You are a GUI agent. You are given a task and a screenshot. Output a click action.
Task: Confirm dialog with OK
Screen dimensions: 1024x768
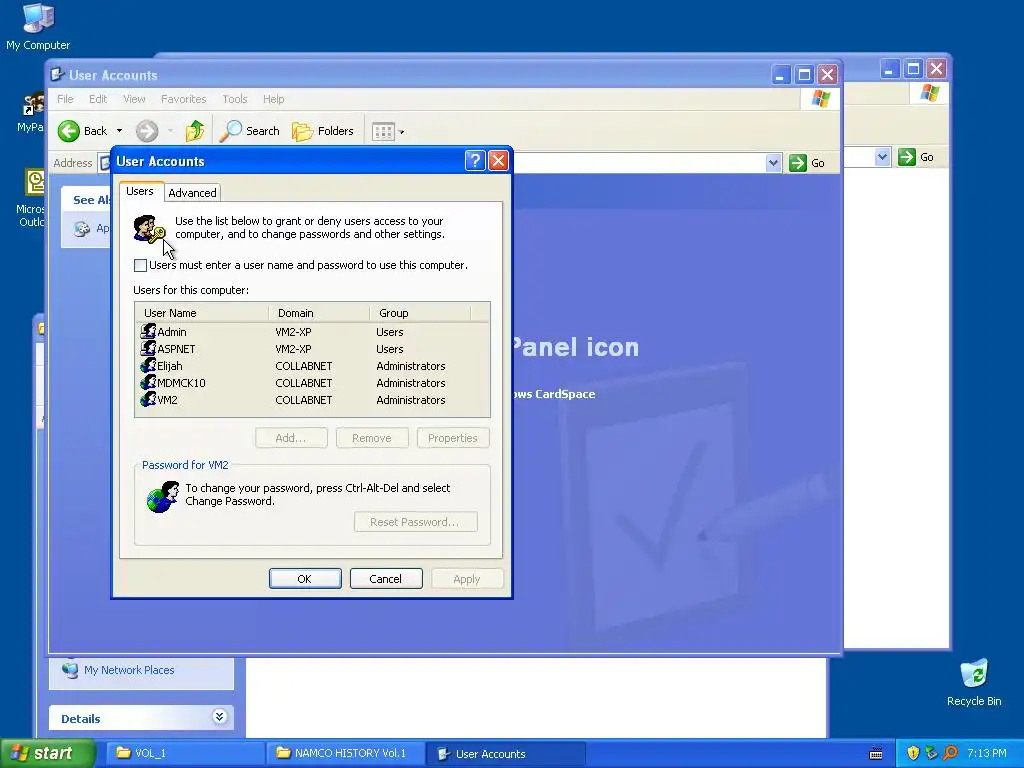[x=305, y=579]
